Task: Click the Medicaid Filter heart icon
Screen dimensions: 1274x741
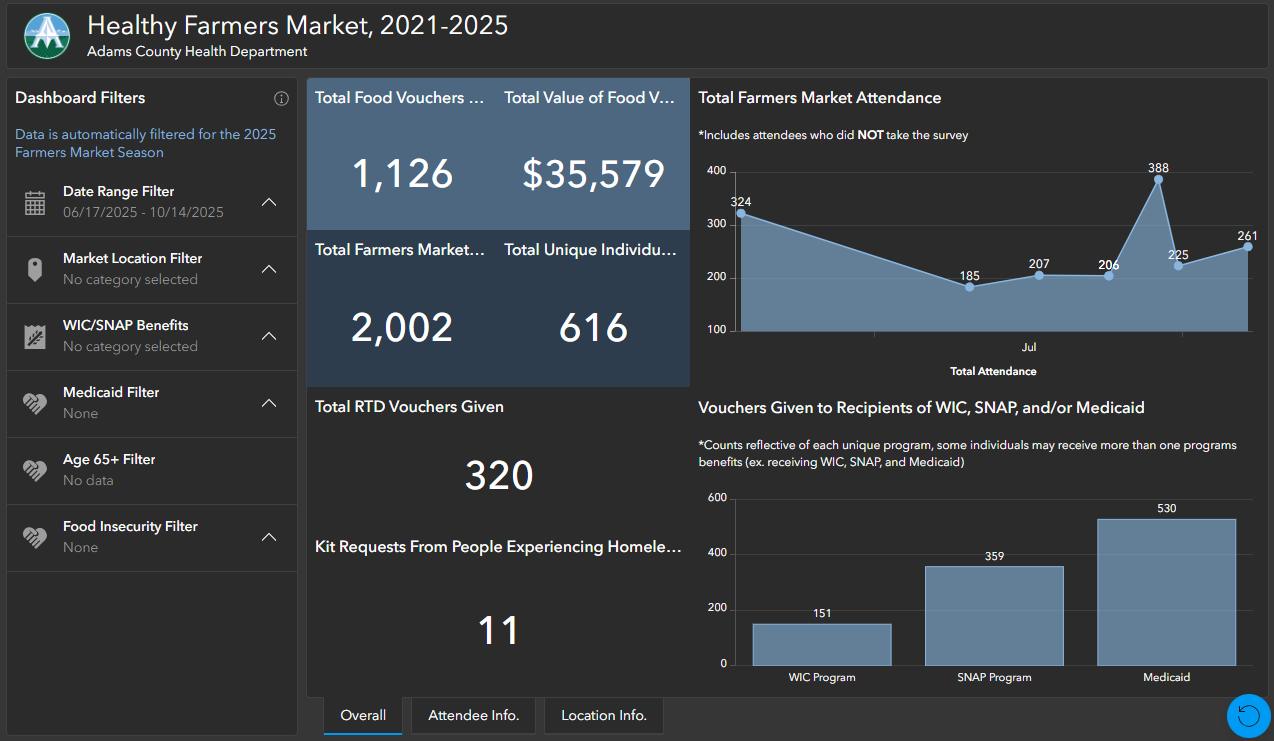Action: pyautogui.click(x=35, y=403)
